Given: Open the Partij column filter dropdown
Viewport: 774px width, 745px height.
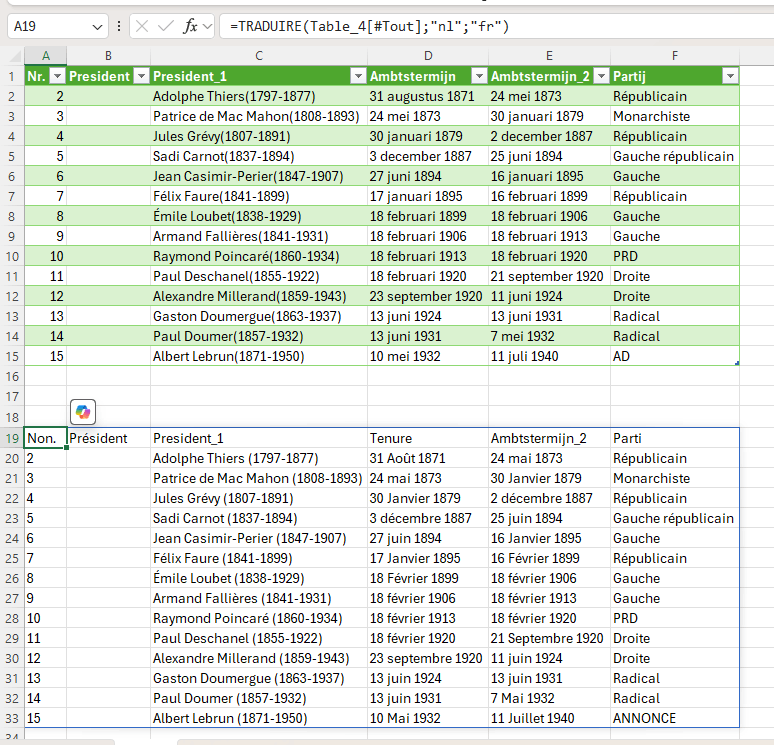Looking at the screenshot, I should pos(730,76).
